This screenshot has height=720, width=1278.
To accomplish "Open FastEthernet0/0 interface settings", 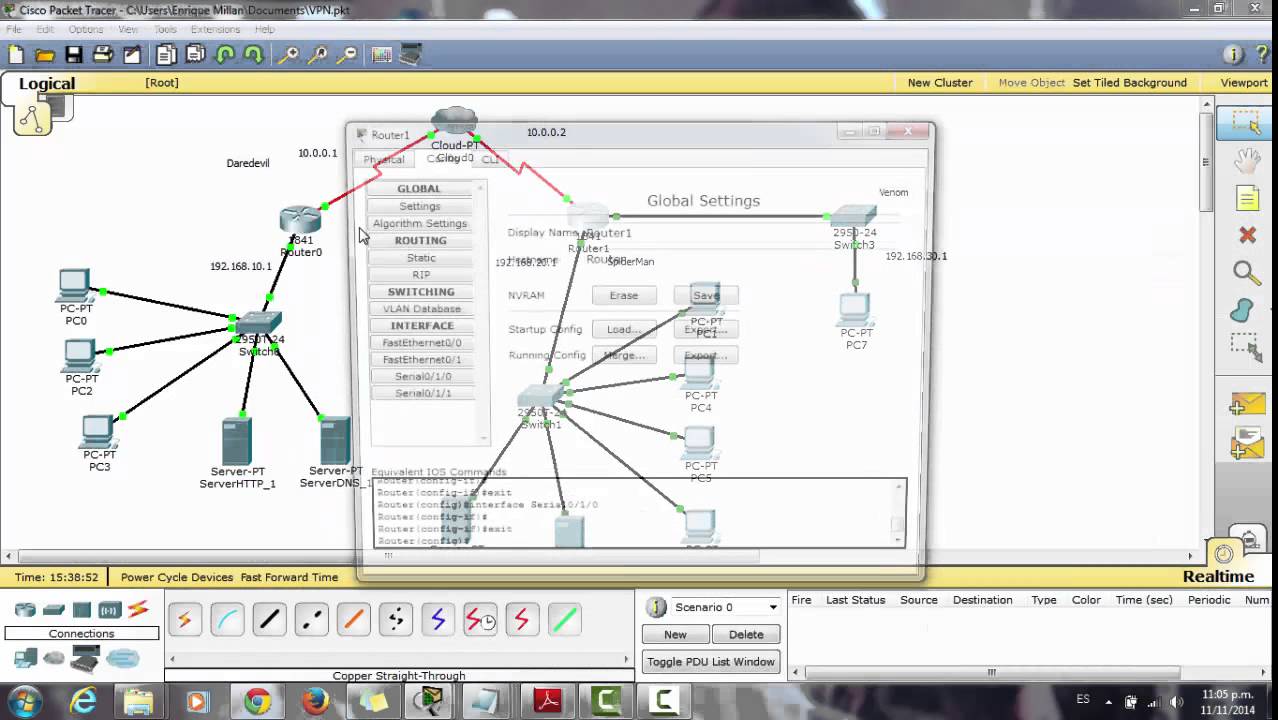I will point(422,342).
